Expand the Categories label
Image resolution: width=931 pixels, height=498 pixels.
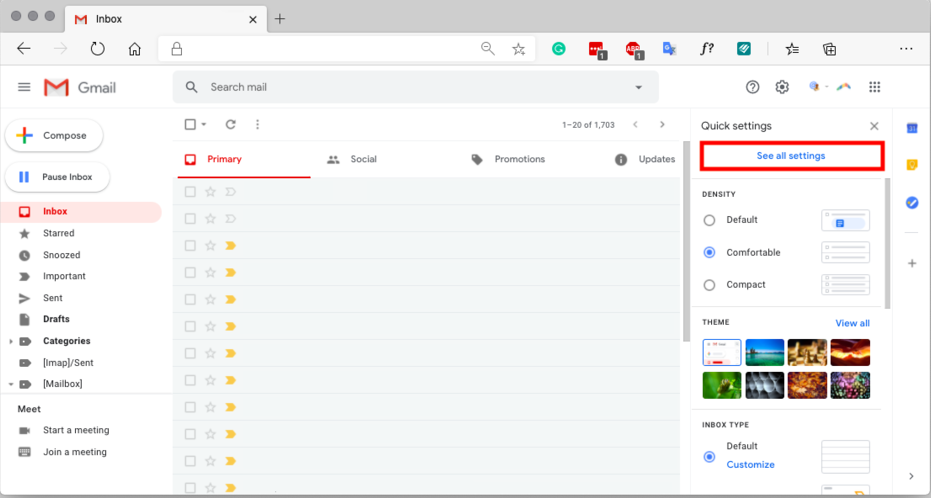[11, 341]
